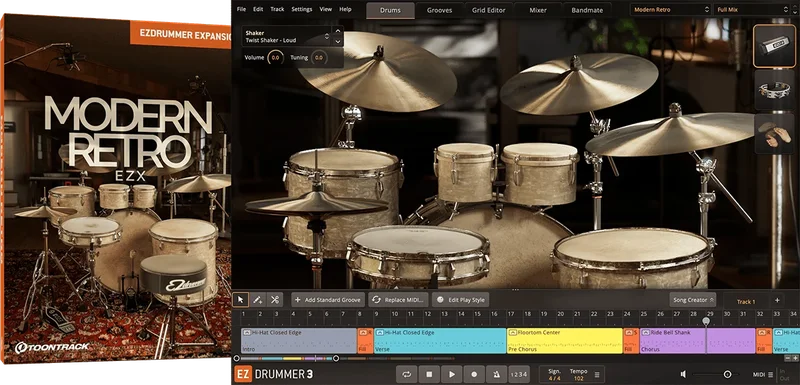
Task: Select the scissors cut tool
Action: tap(274, 300)
